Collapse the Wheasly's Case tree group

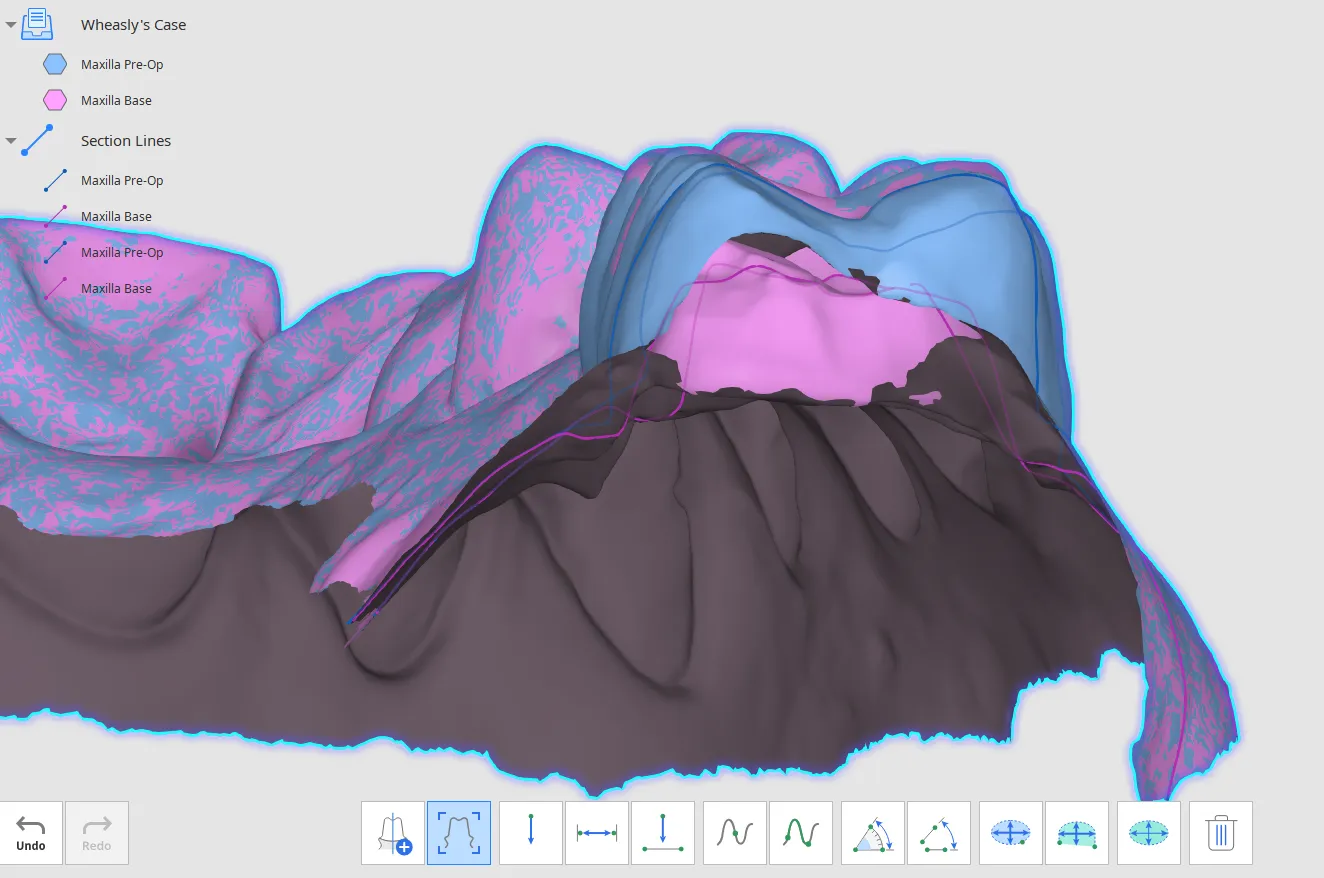(x=10, y=24)
